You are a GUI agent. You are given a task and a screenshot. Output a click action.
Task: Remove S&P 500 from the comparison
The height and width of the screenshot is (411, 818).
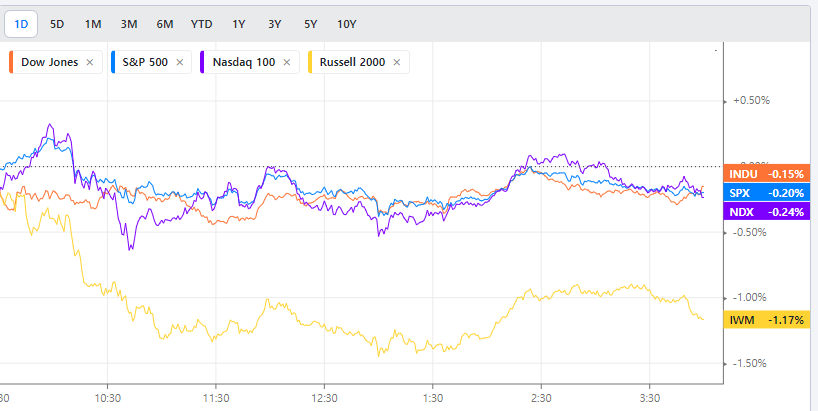pyautogui.click(x=180, y=62)
